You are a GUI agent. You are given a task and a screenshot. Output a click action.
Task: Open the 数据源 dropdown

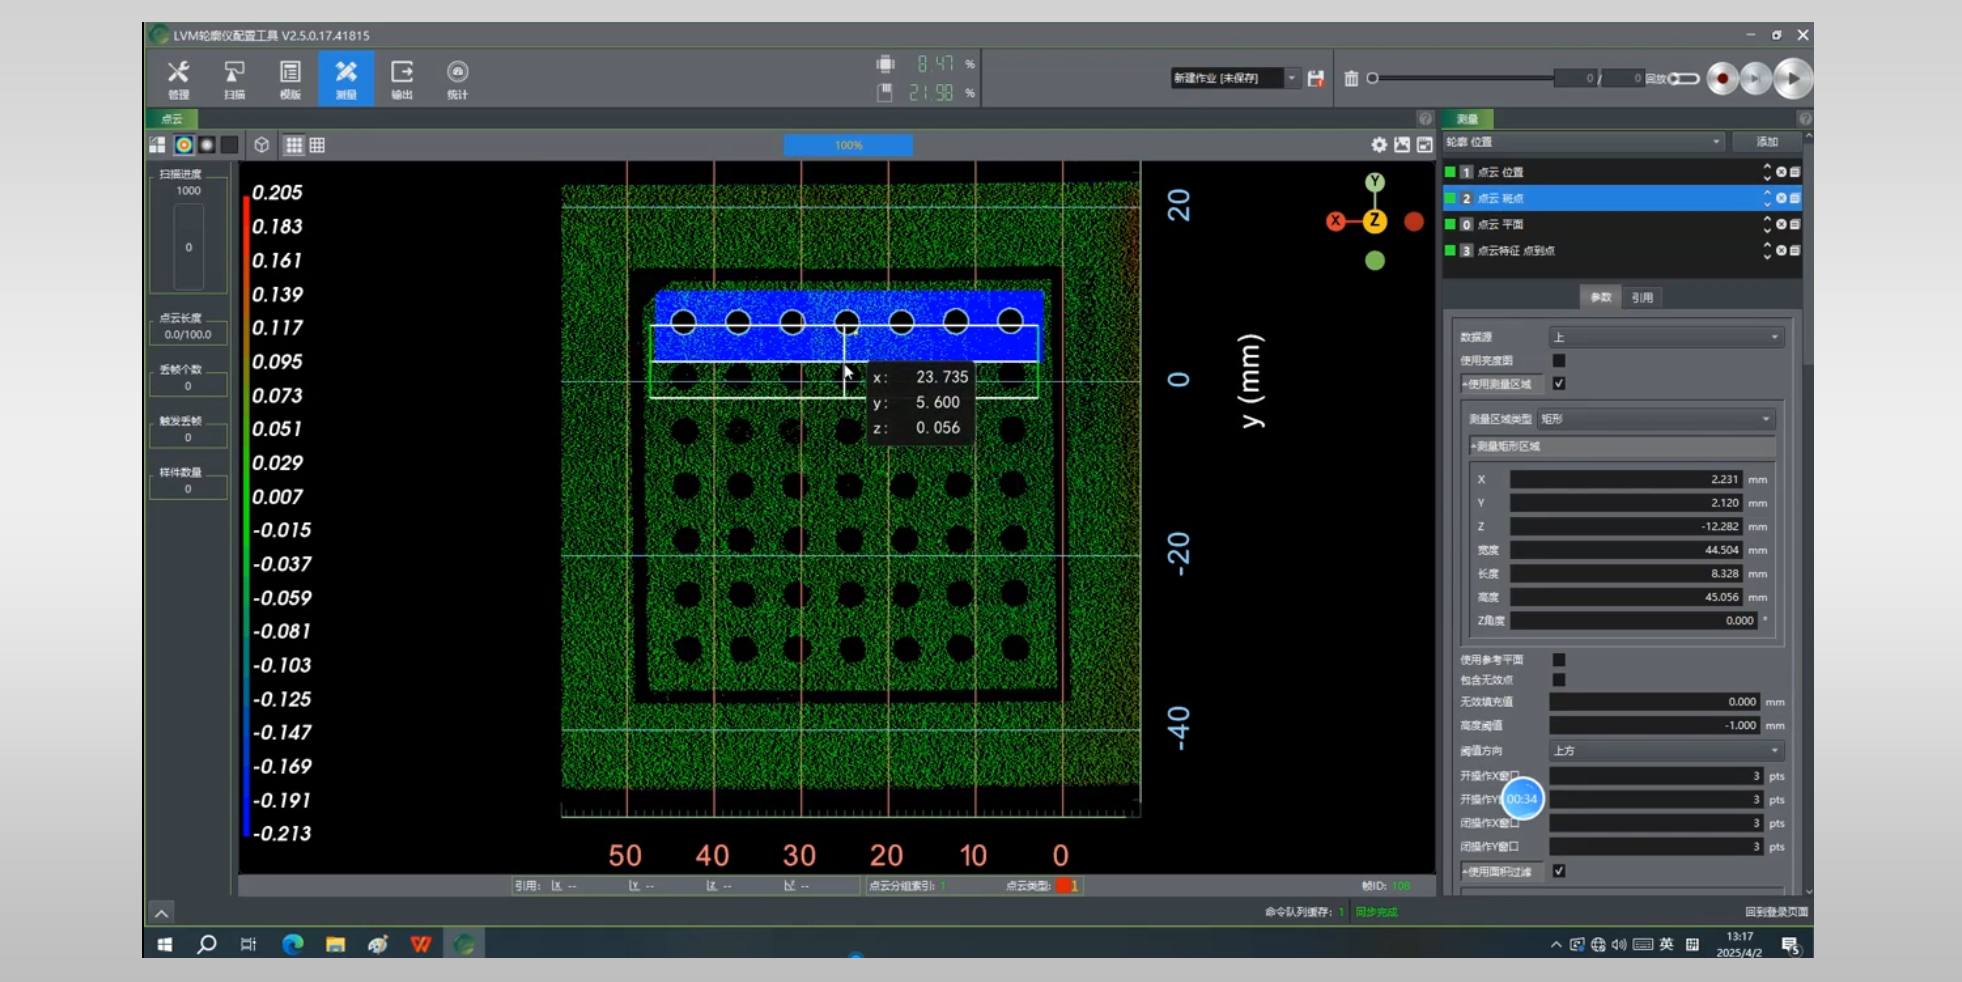(x=1665, y=337)
